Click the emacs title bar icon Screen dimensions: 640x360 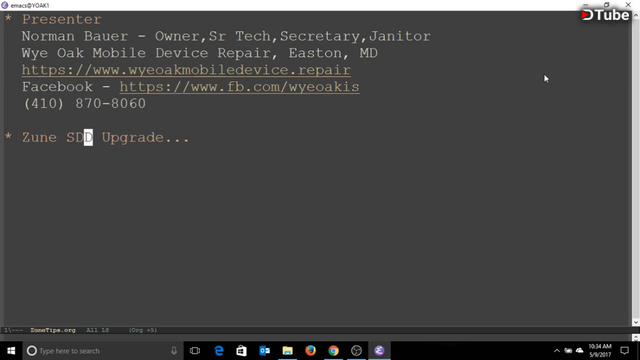pyautogui.click(x=4, y=5)
